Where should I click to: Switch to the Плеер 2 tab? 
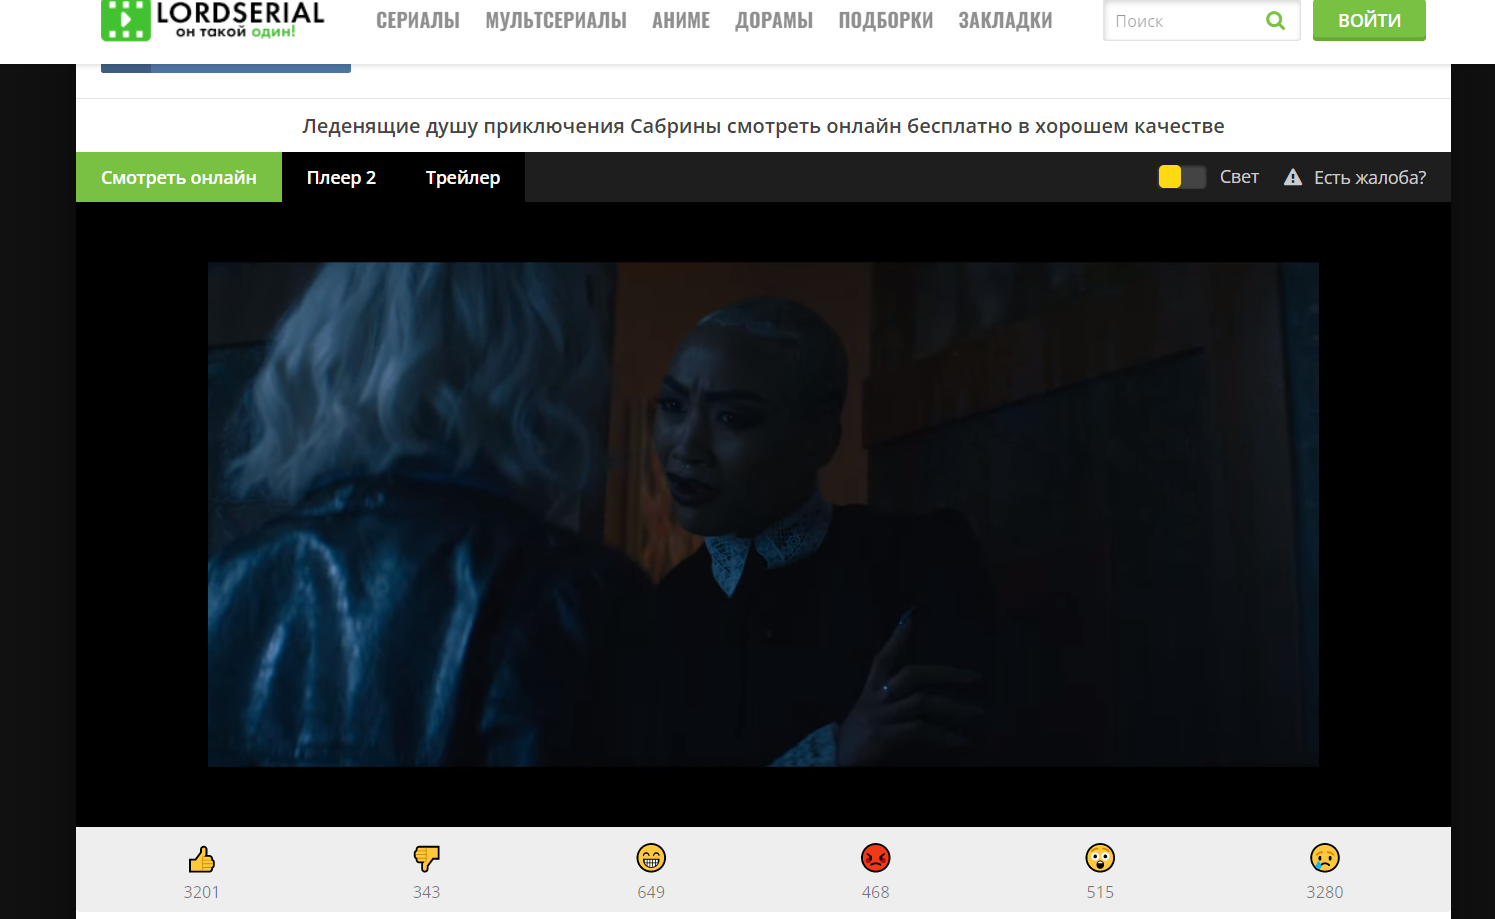341,177
